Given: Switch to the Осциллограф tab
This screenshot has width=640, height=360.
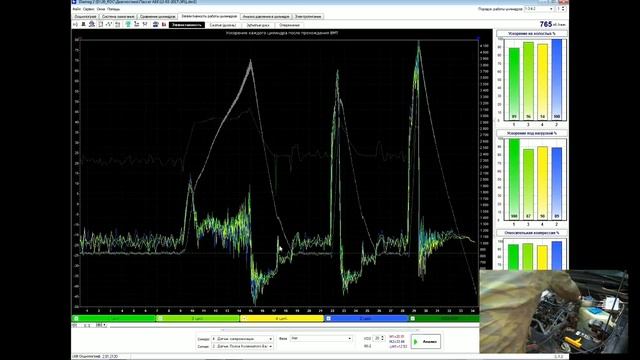Looking at the screenshot, I should [85, 17].
